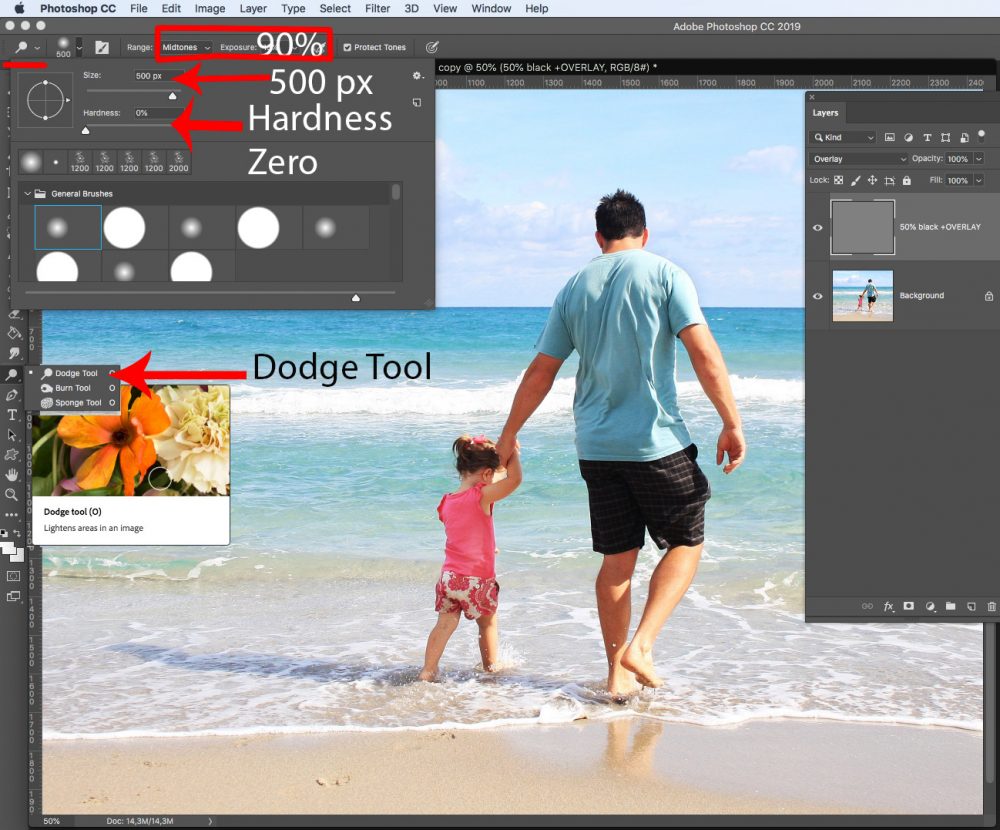1000x830 pixels.
Task: Add a layer mask in Layers panel
Action: click(x=909, y=606)
